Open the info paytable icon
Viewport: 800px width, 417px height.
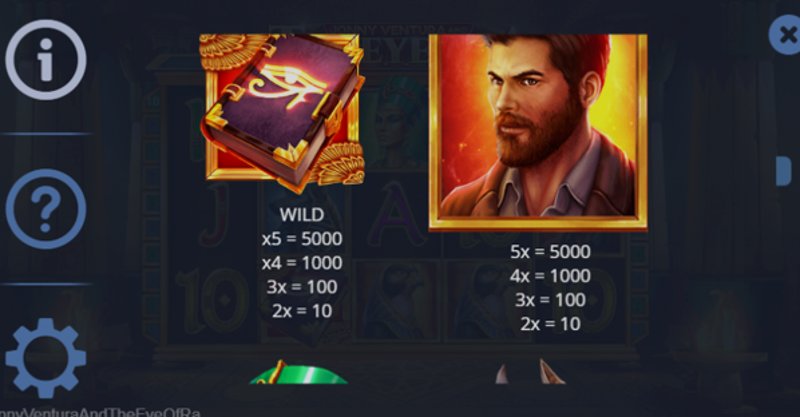pos(46,60)
